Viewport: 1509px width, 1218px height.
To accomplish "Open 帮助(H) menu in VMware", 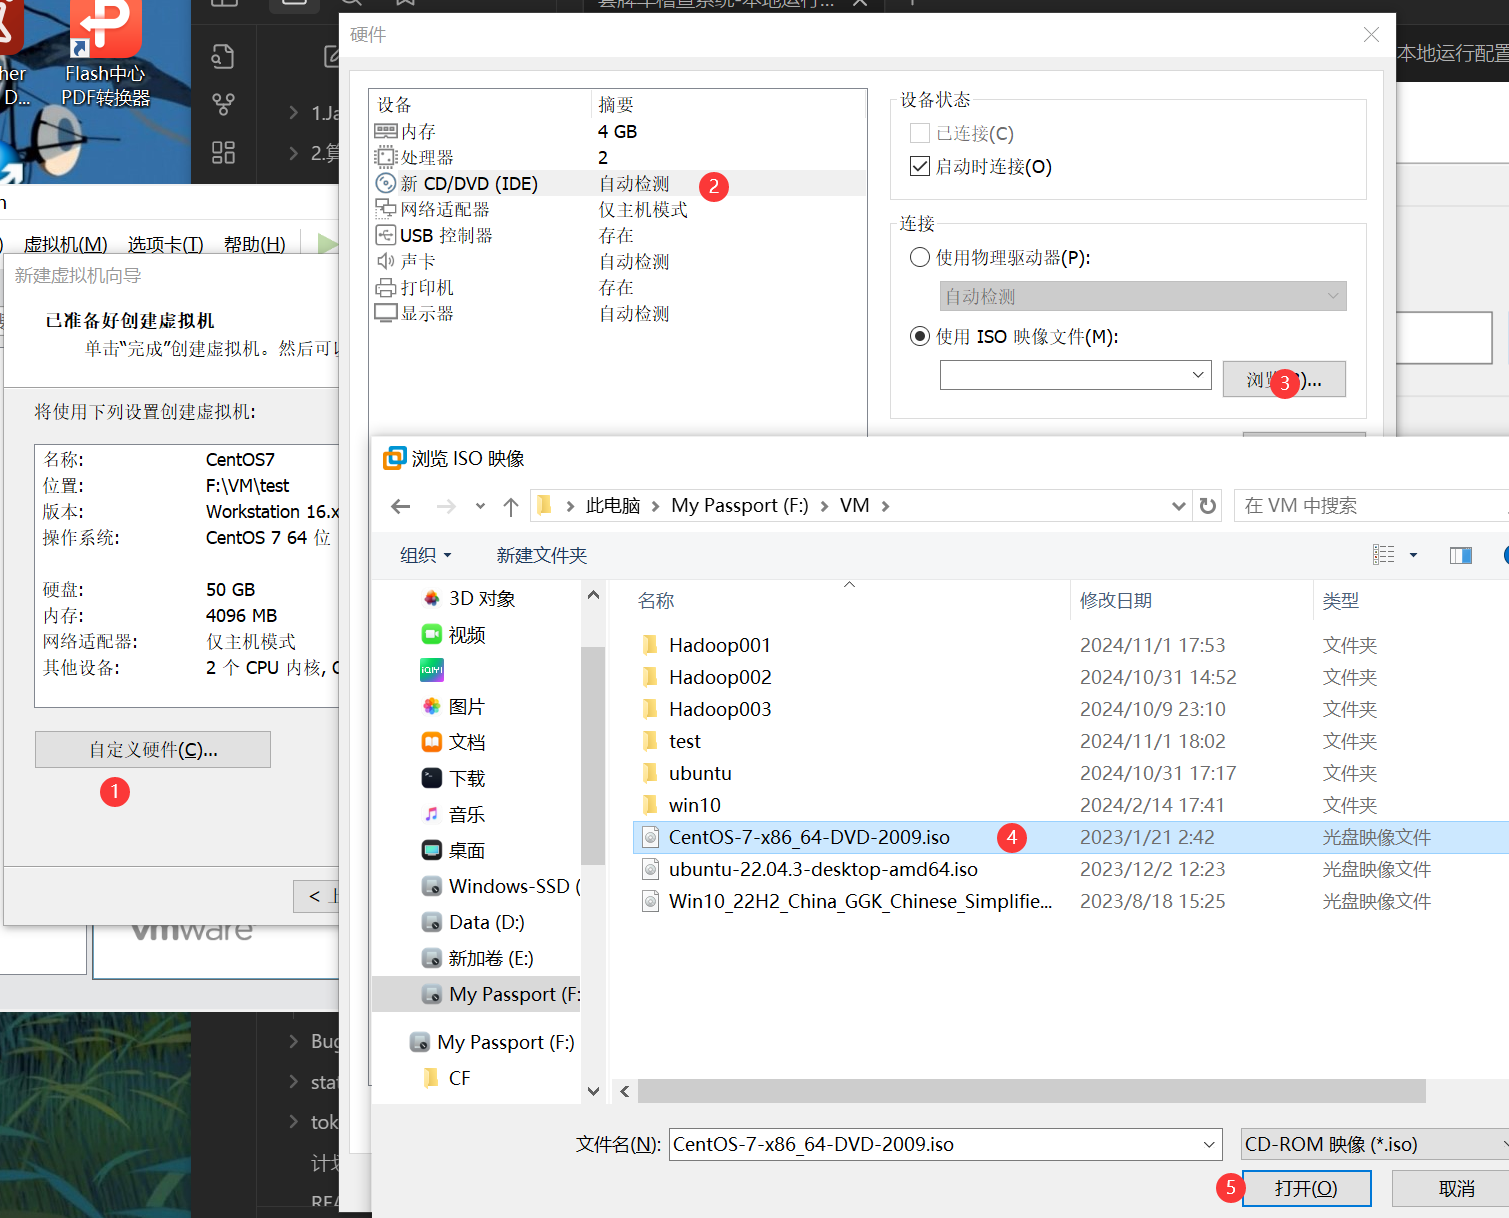I will [254, 244].
